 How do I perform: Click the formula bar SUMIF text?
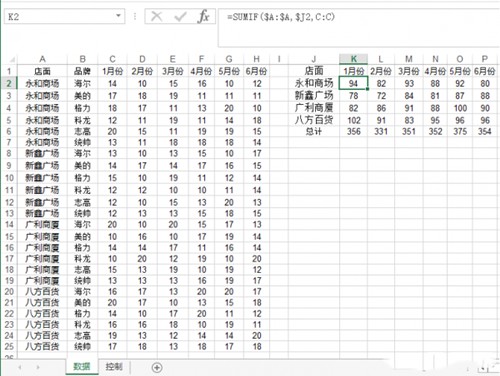pyautogui.click(x=281, y=17)
